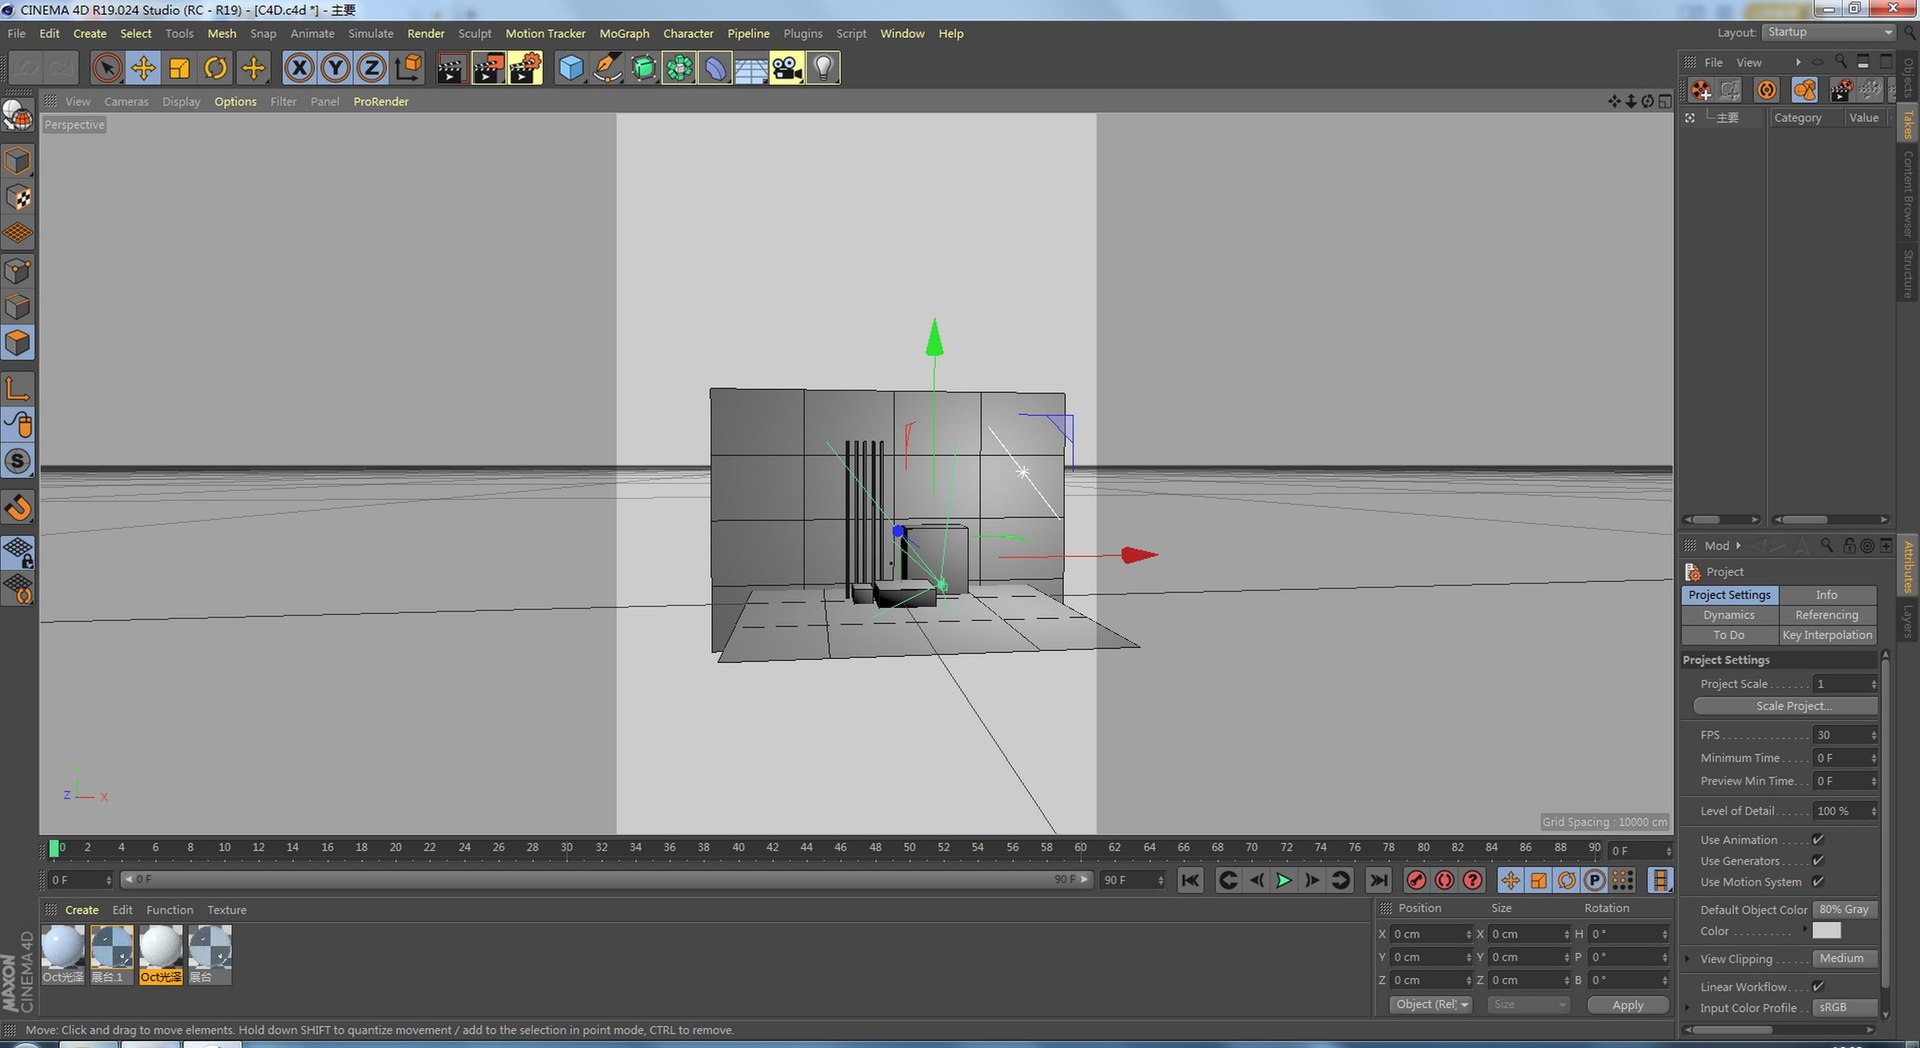The image size is (1920, 1048).
Task: Click Make Editable icon in left palette
Action: (18, 116)
